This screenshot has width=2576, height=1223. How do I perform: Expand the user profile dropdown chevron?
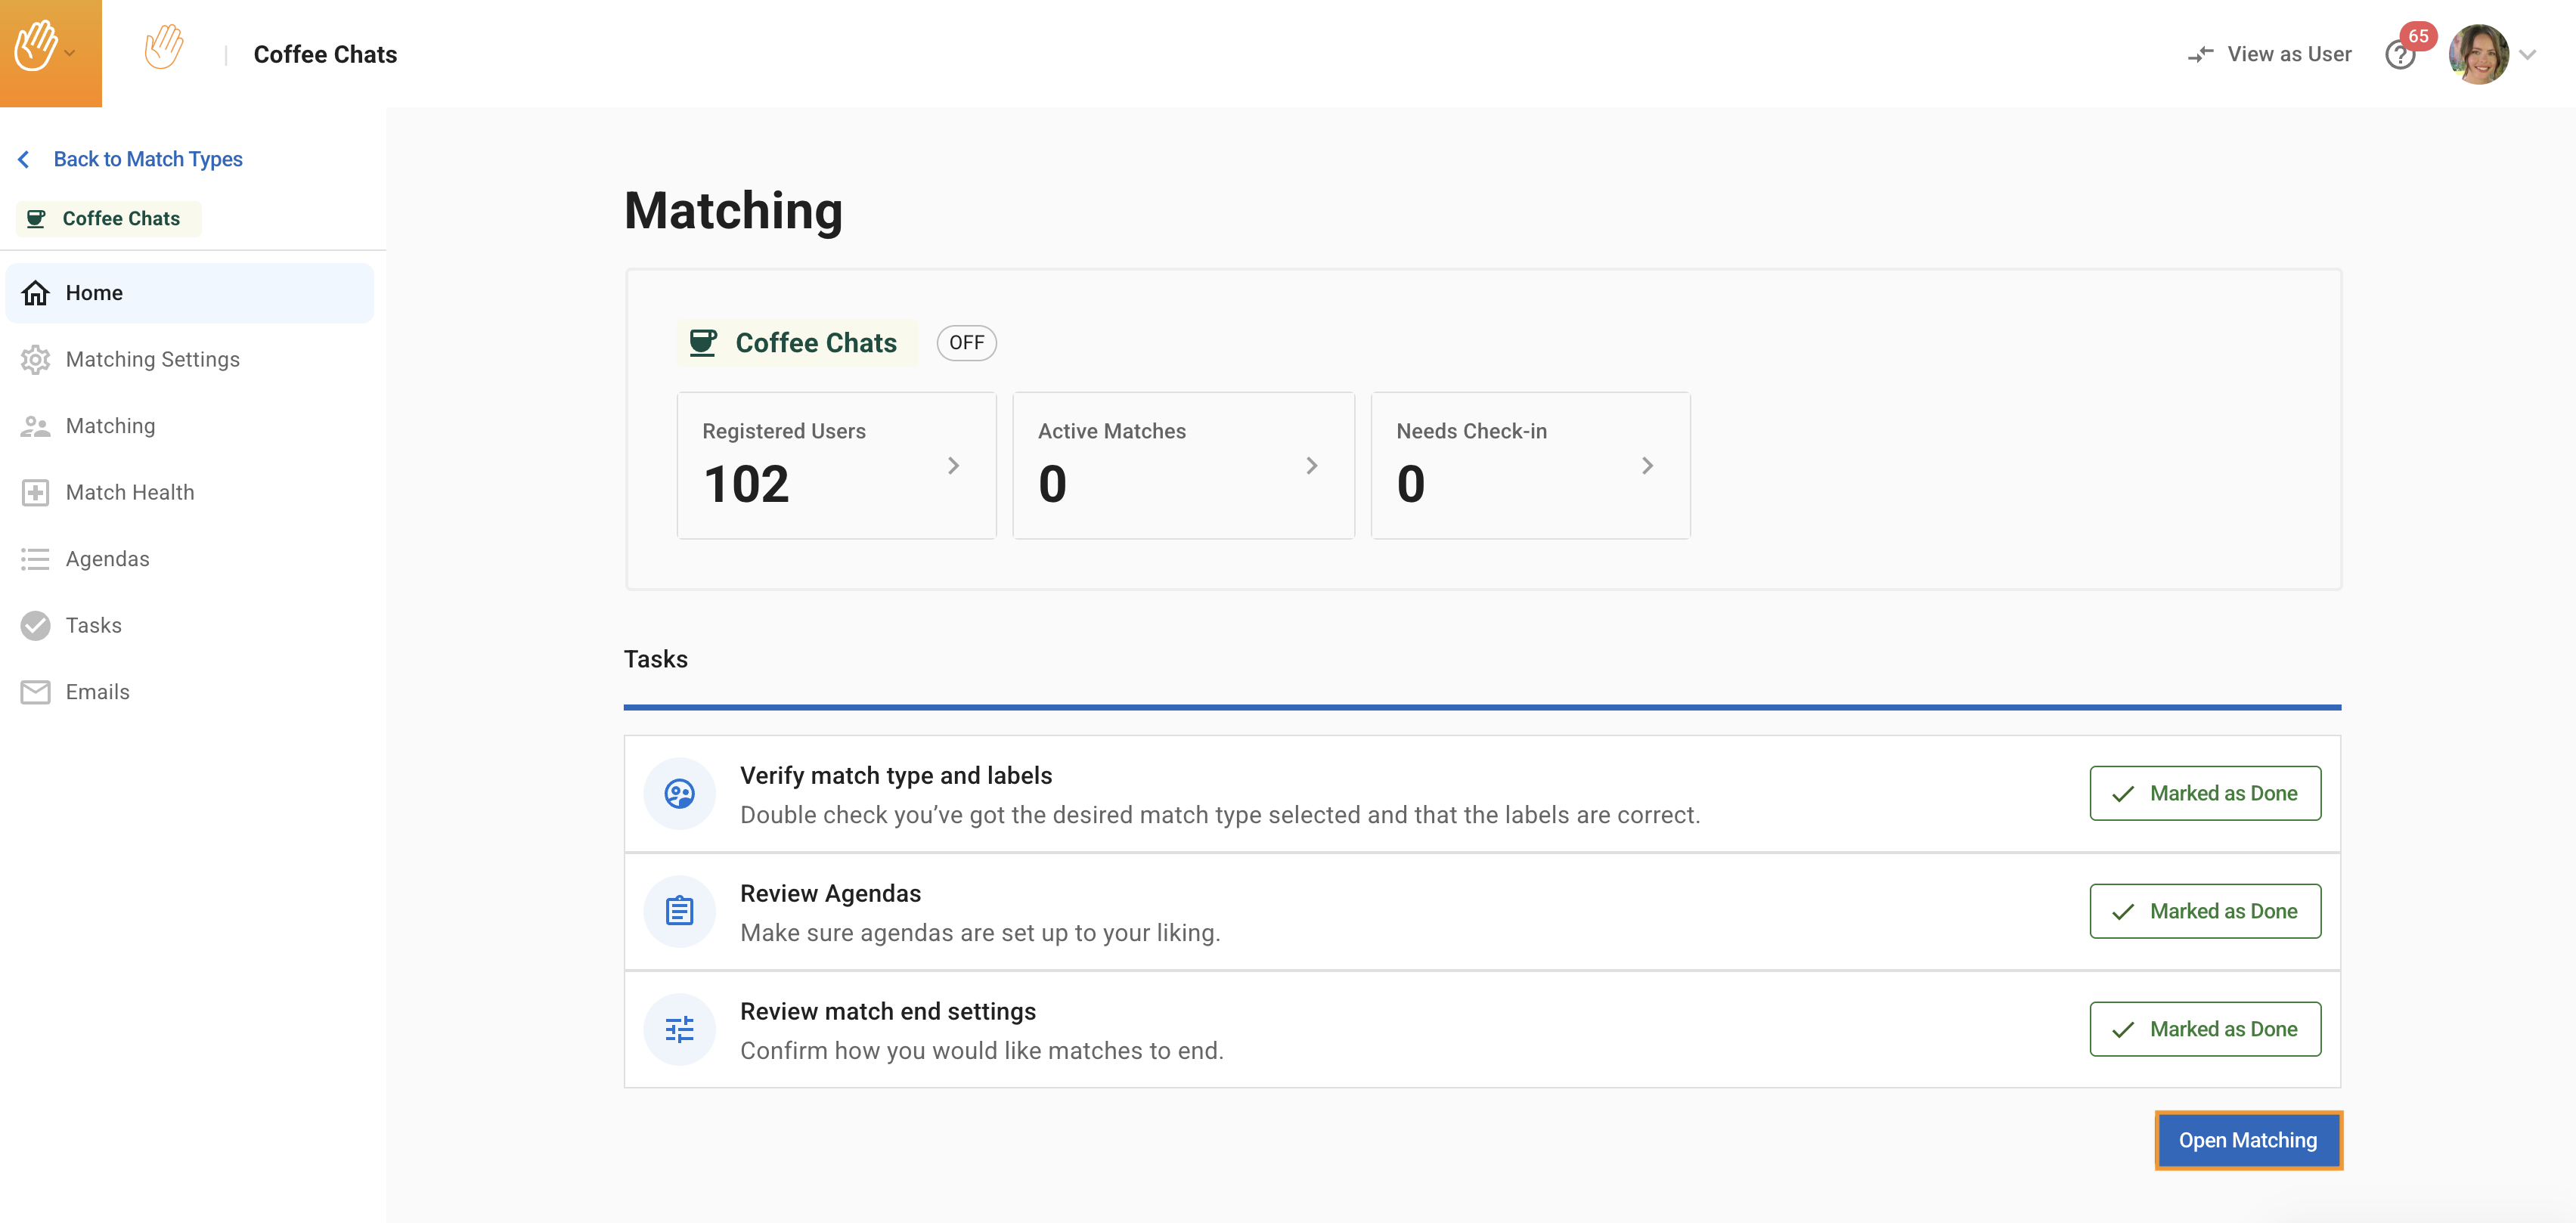[x=2527, y=55]
